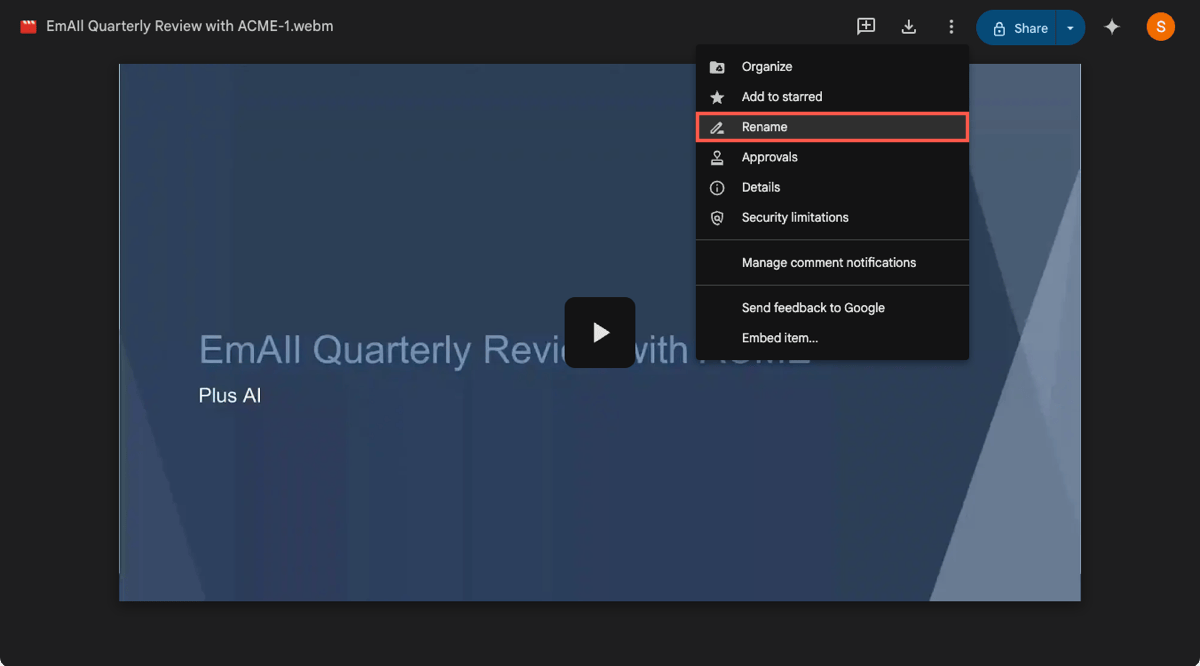Image resolution: width=1200 pixels, height=666 pixels.
Task: Click the file name EmAll Quarterly Review title
Action: click(190, 27)
